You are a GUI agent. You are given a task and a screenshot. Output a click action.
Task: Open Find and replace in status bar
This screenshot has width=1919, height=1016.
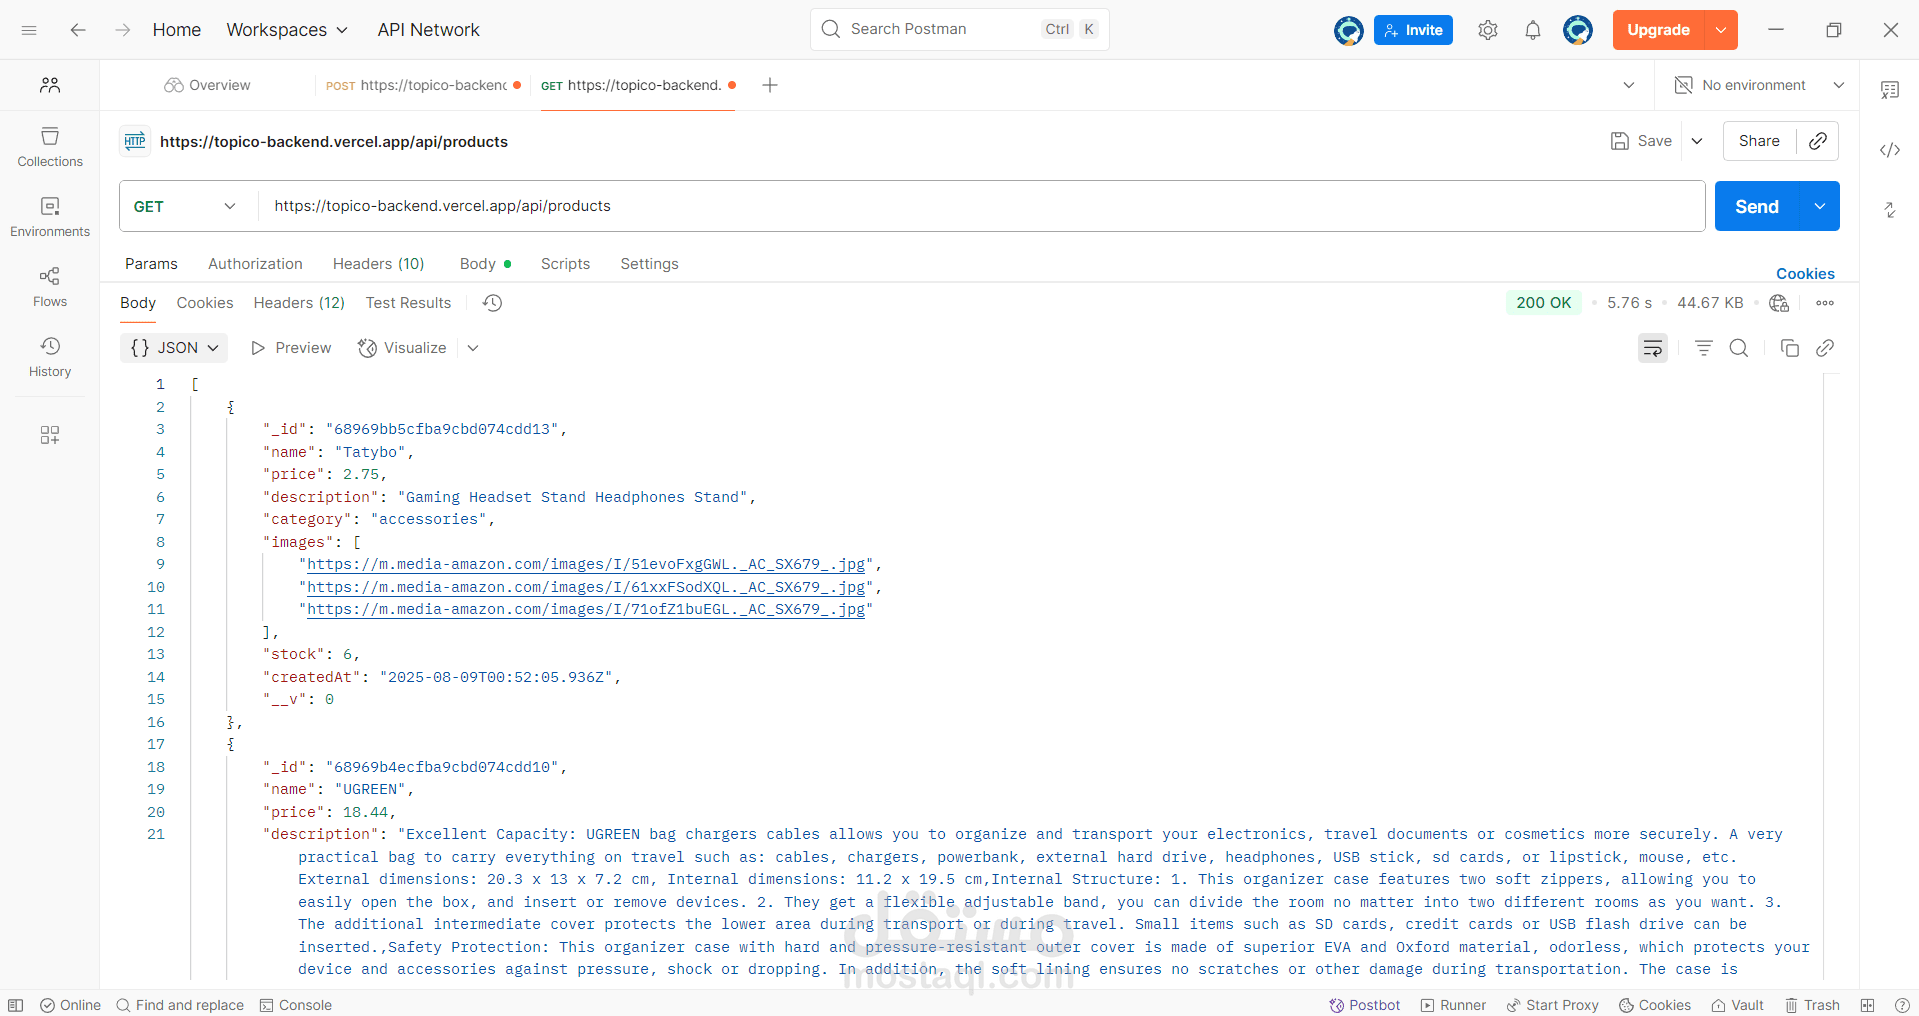[180, 1005]
